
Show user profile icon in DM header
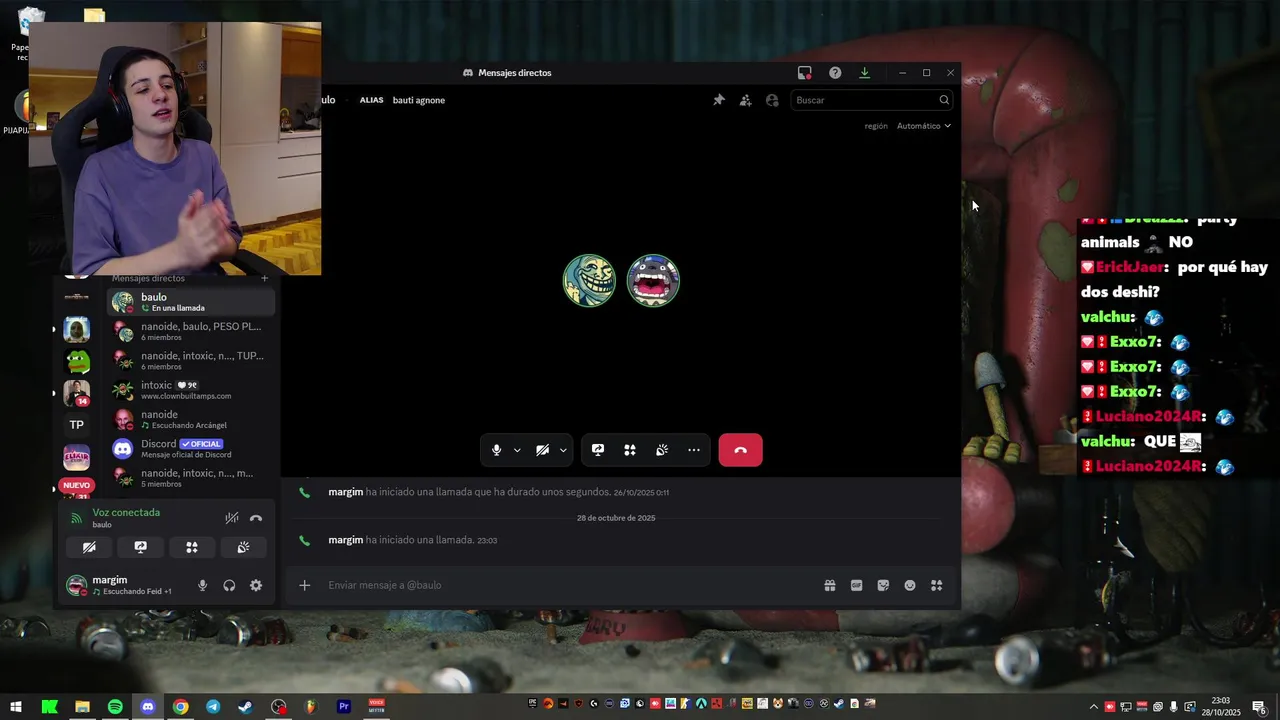[x=772, y=100]
